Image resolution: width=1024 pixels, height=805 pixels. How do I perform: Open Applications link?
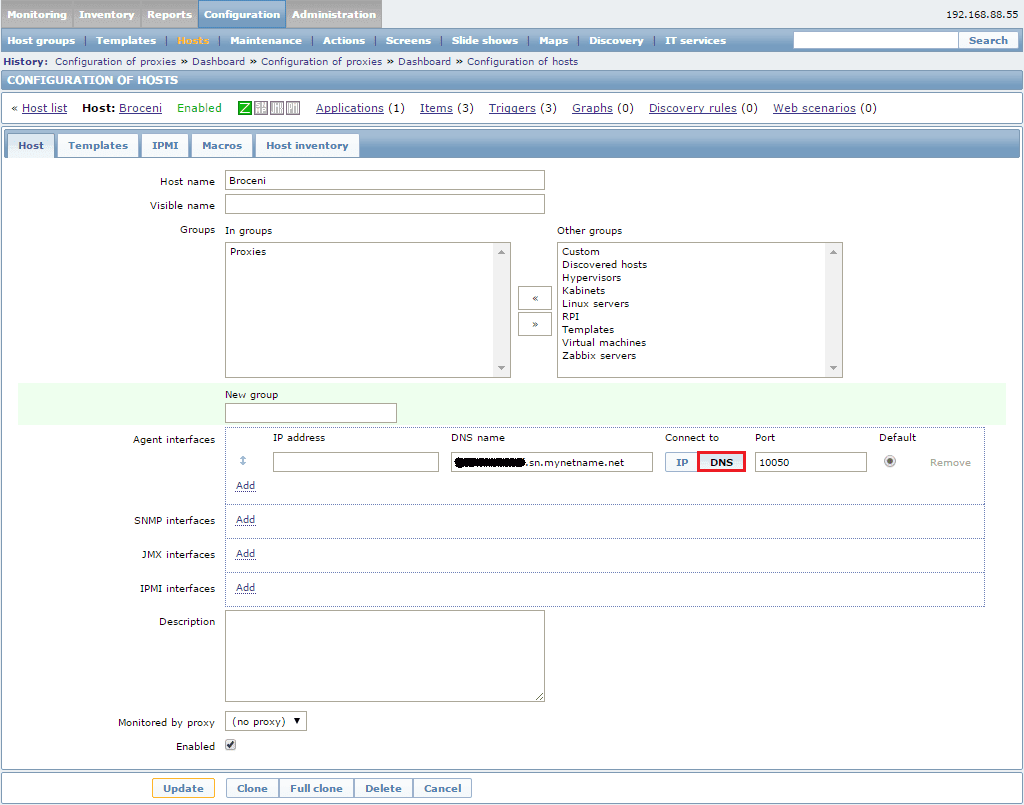click(349, 108)
